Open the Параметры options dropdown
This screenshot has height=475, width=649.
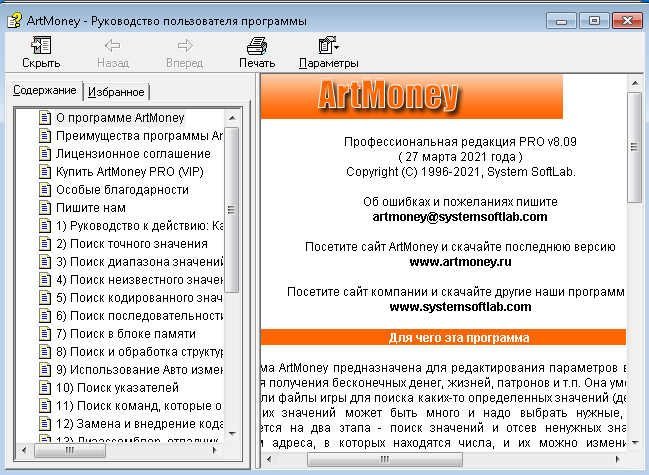point(328,46)
